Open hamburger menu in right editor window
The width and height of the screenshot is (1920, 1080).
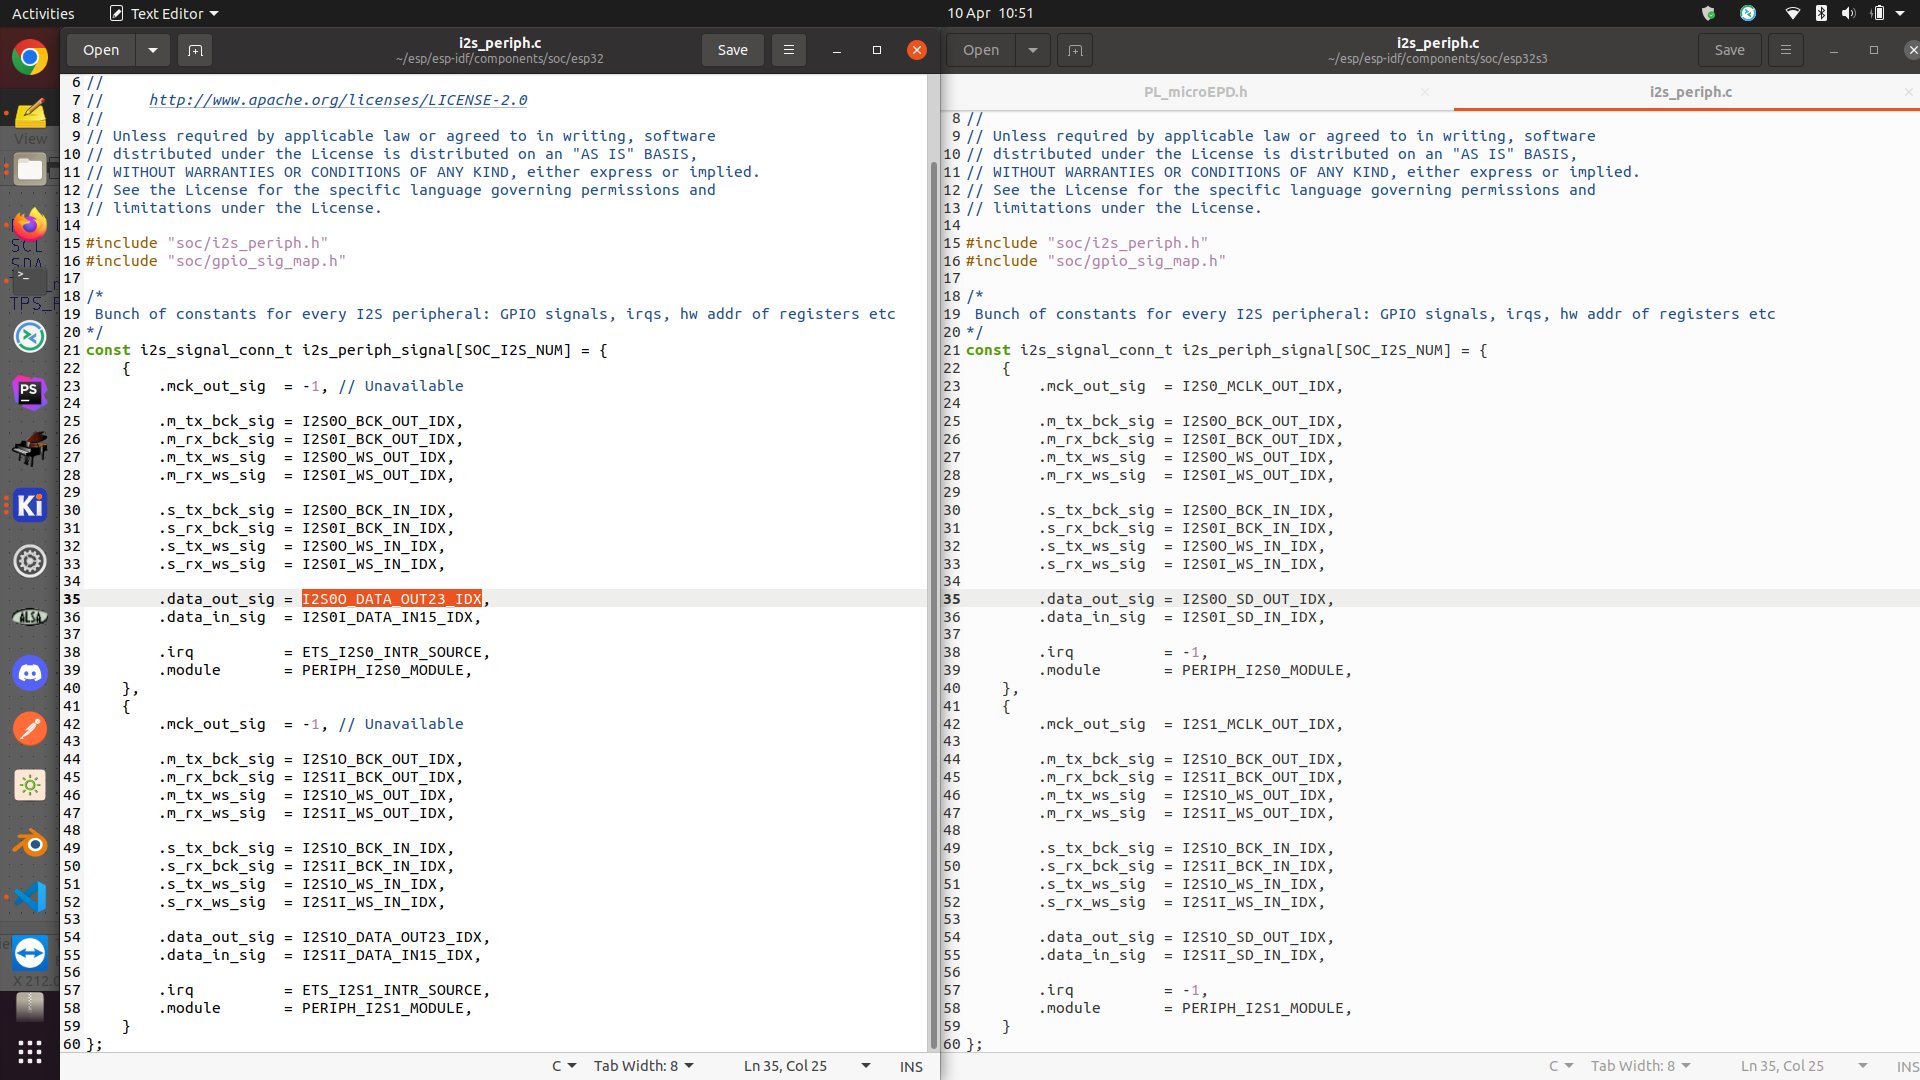1785,50
